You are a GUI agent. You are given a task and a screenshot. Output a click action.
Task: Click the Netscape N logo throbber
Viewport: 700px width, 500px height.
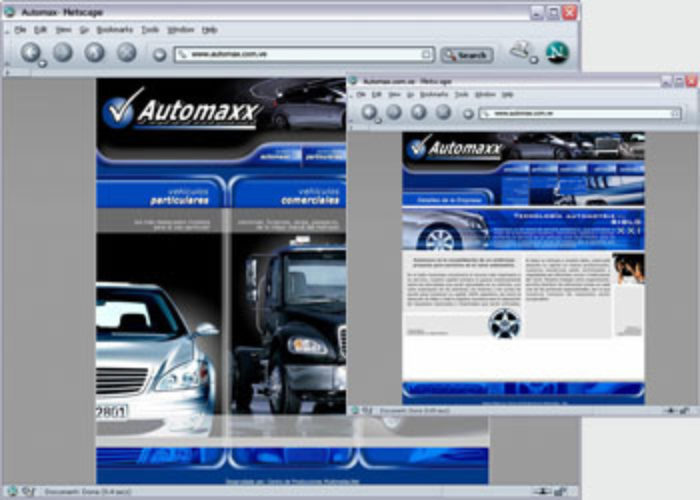click(x=557, y=52)
